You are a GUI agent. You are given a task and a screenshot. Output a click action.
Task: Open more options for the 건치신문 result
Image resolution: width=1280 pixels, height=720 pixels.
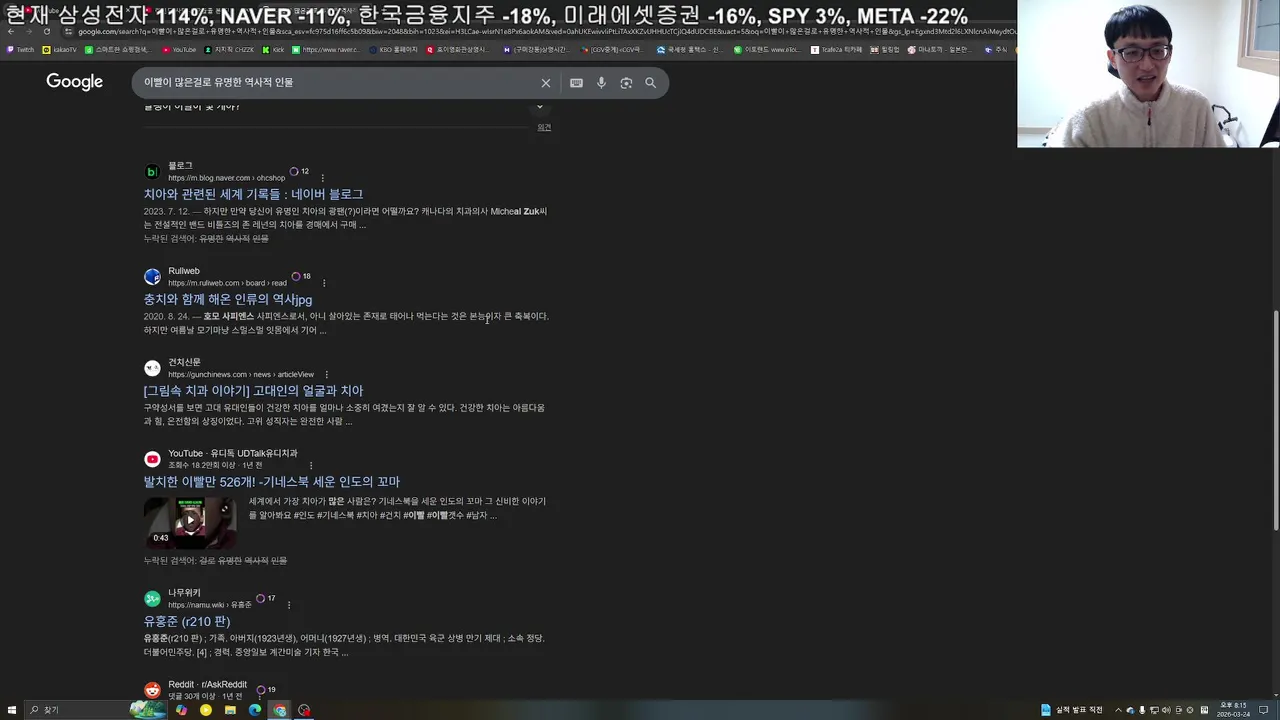tap(326, 375)
